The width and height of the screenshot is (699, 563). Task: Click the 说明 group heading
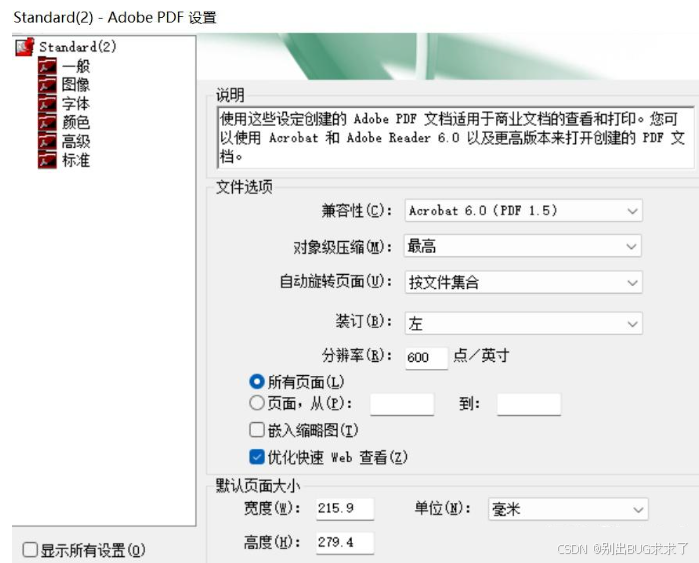point(230,95)
